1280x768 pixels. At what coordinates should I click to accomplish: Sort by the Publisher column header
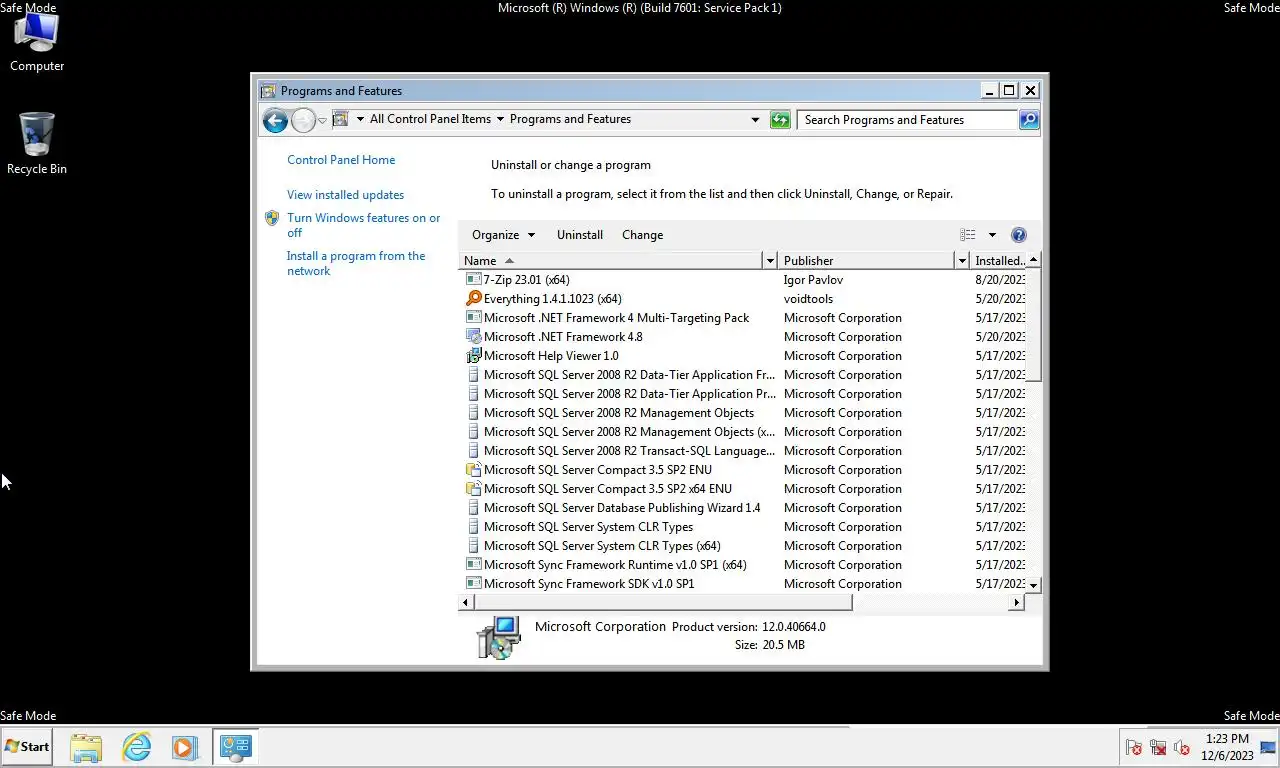867,261
